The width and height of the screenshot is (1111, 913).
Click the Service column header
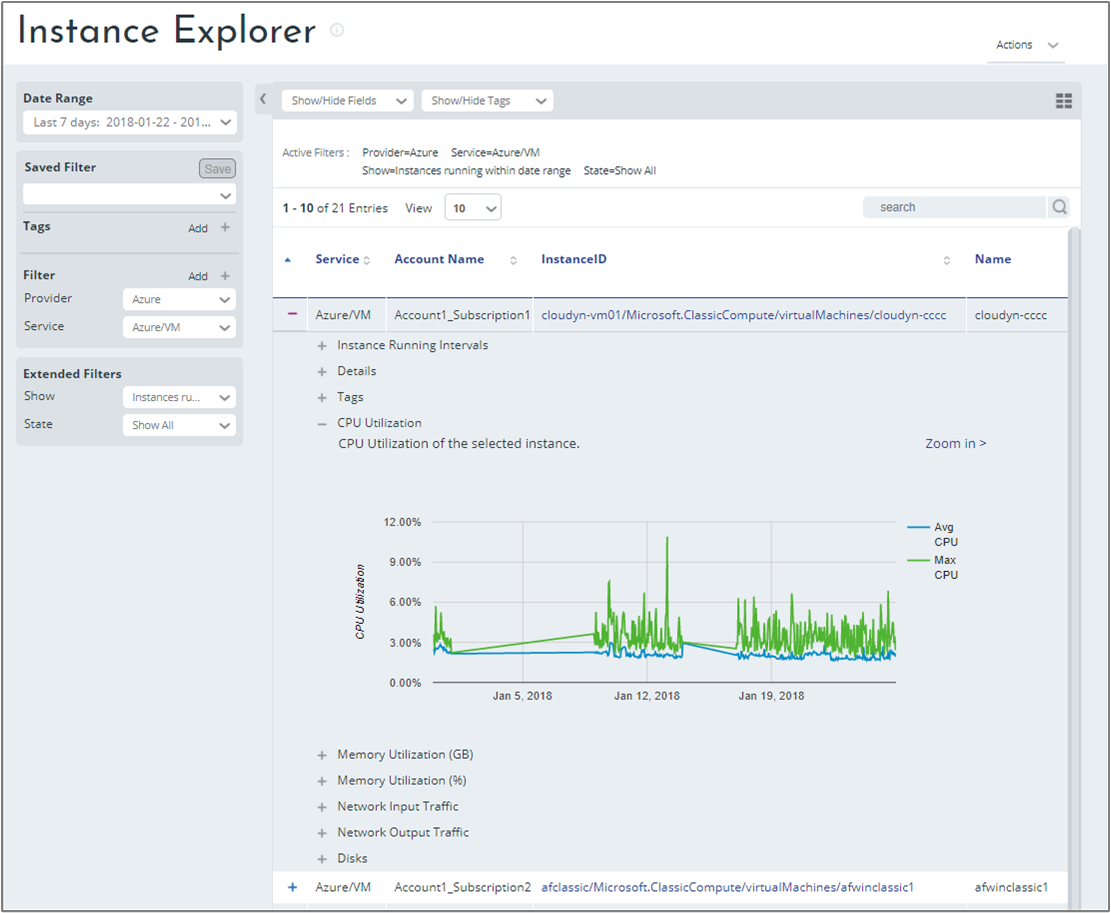coord(337,259)
